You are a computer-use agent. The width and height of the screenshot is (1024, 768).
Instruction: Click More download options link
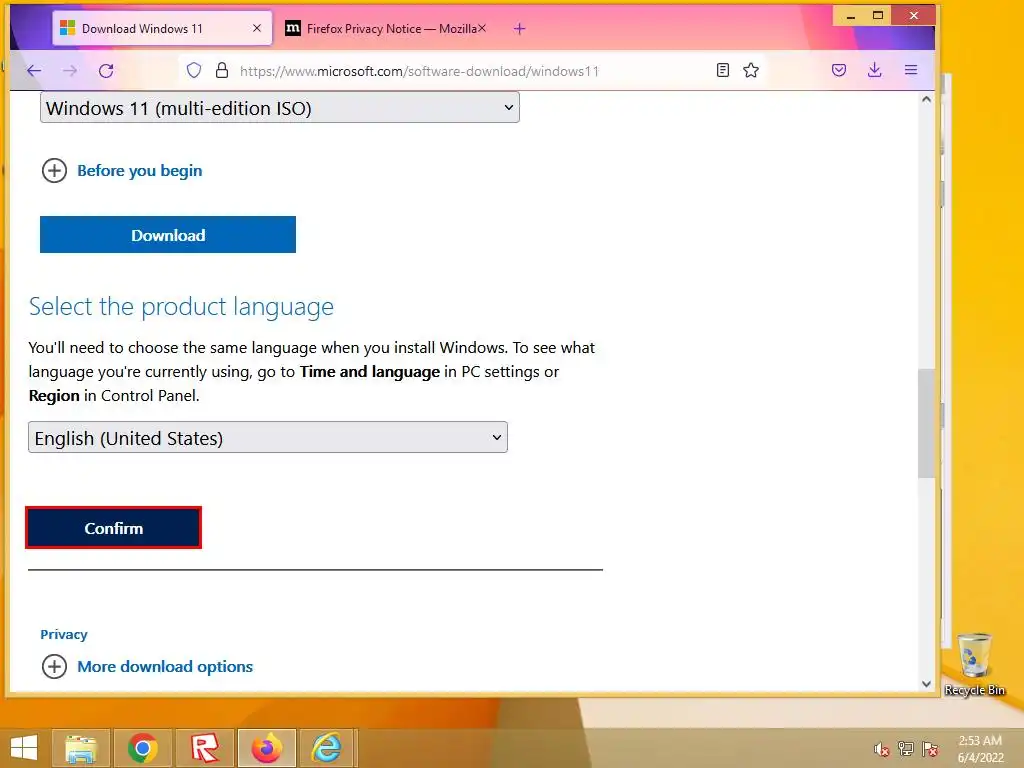[165, 667]
